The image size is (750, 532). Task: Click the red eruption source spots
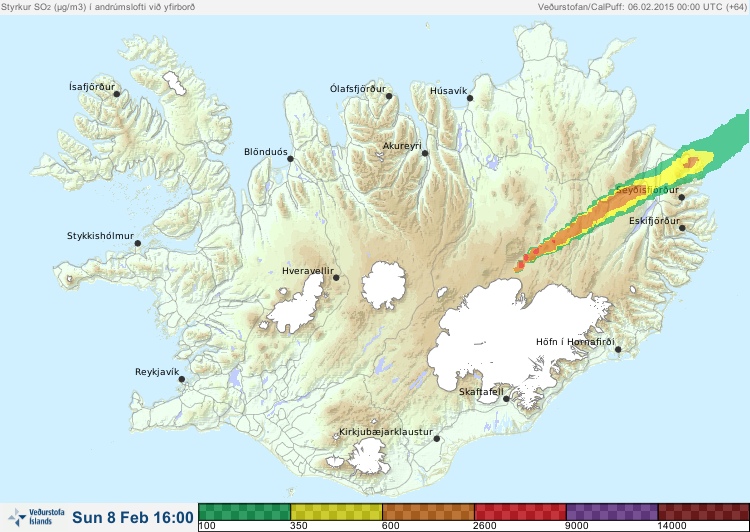(528, 257)
